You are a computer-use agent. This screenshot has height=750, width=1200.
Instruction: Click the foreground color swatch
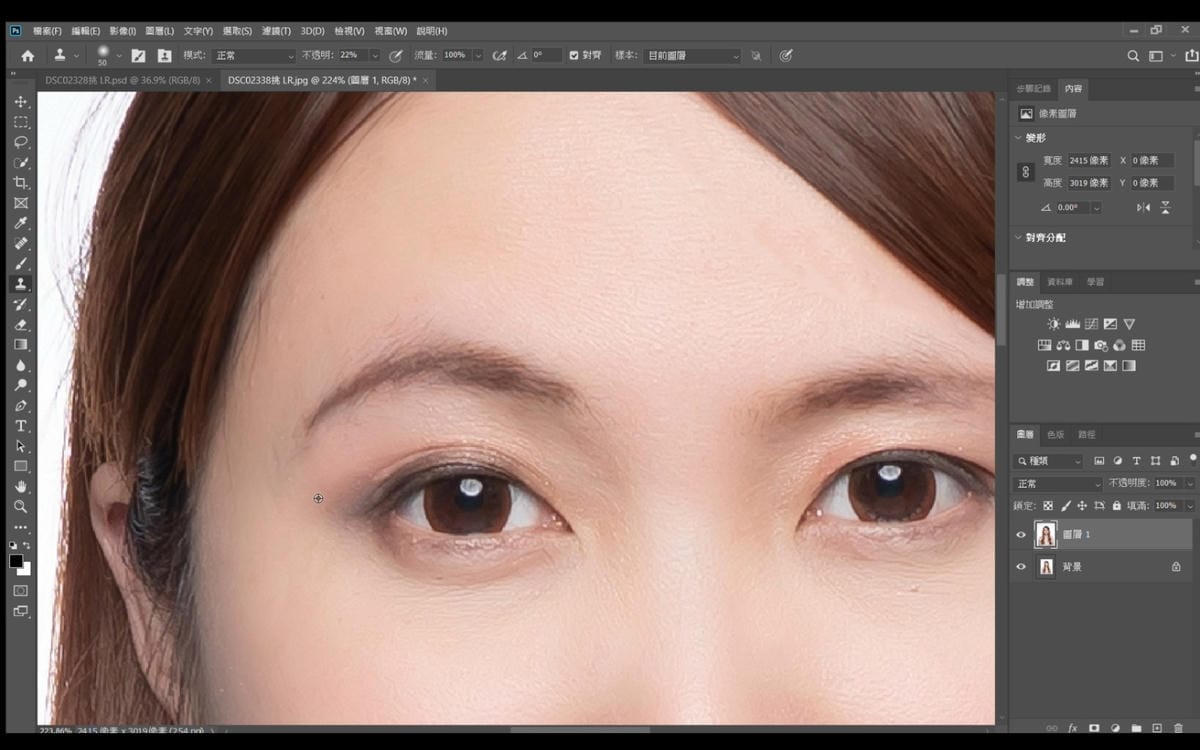pos(16,562)
